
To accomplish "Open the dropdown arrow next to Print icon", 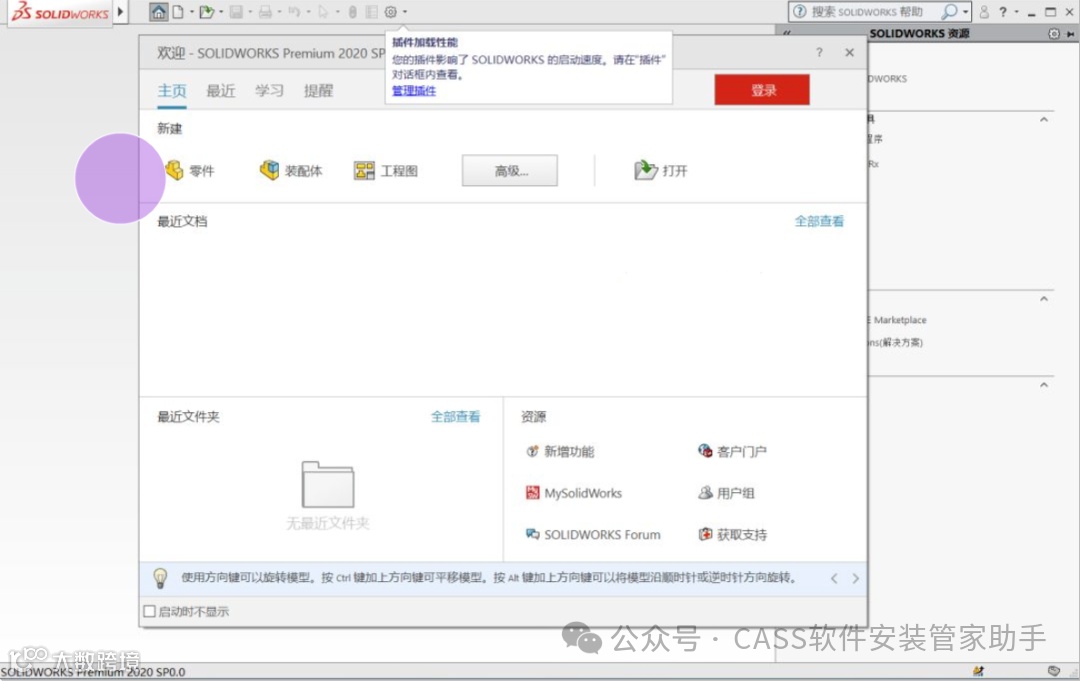I will coord(279,12).
